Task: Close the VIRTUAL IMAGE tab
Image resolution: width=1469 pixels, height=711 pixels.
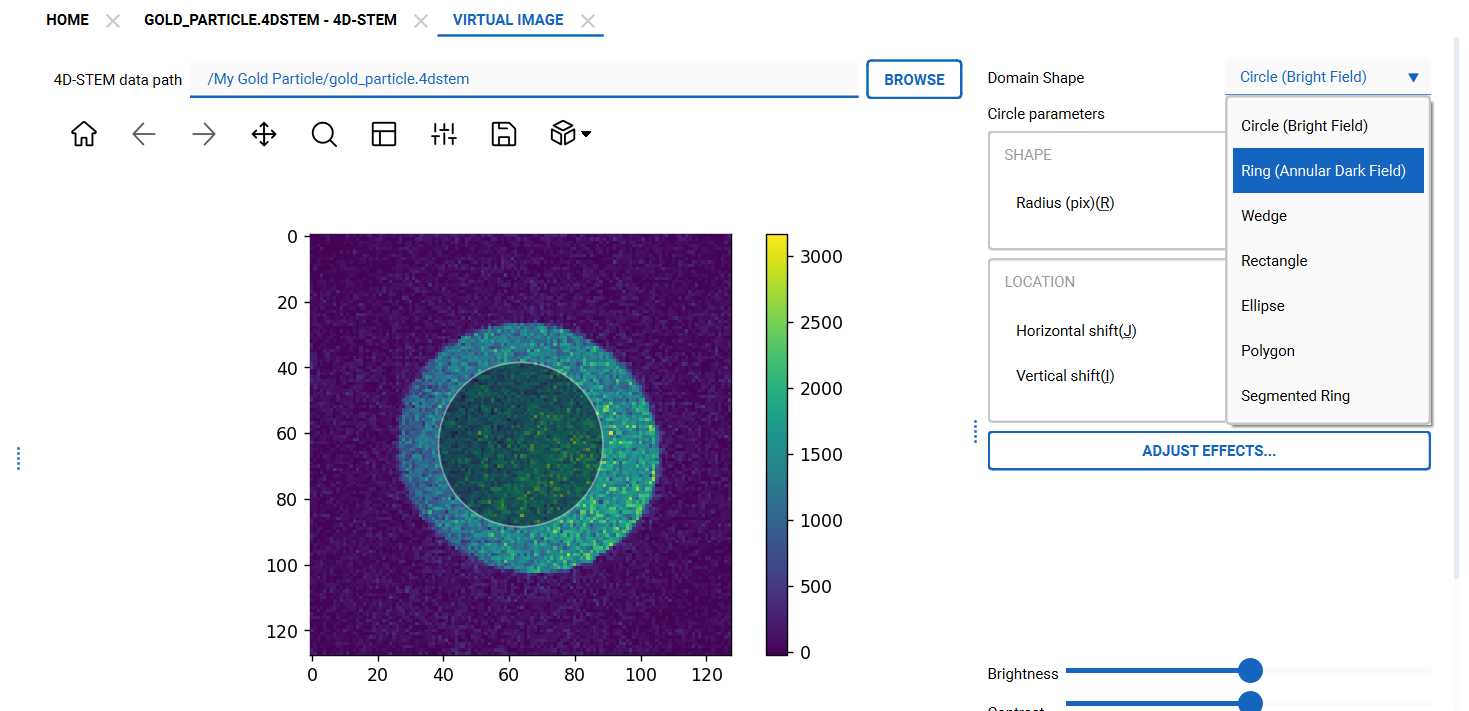Action: point(588,21)
